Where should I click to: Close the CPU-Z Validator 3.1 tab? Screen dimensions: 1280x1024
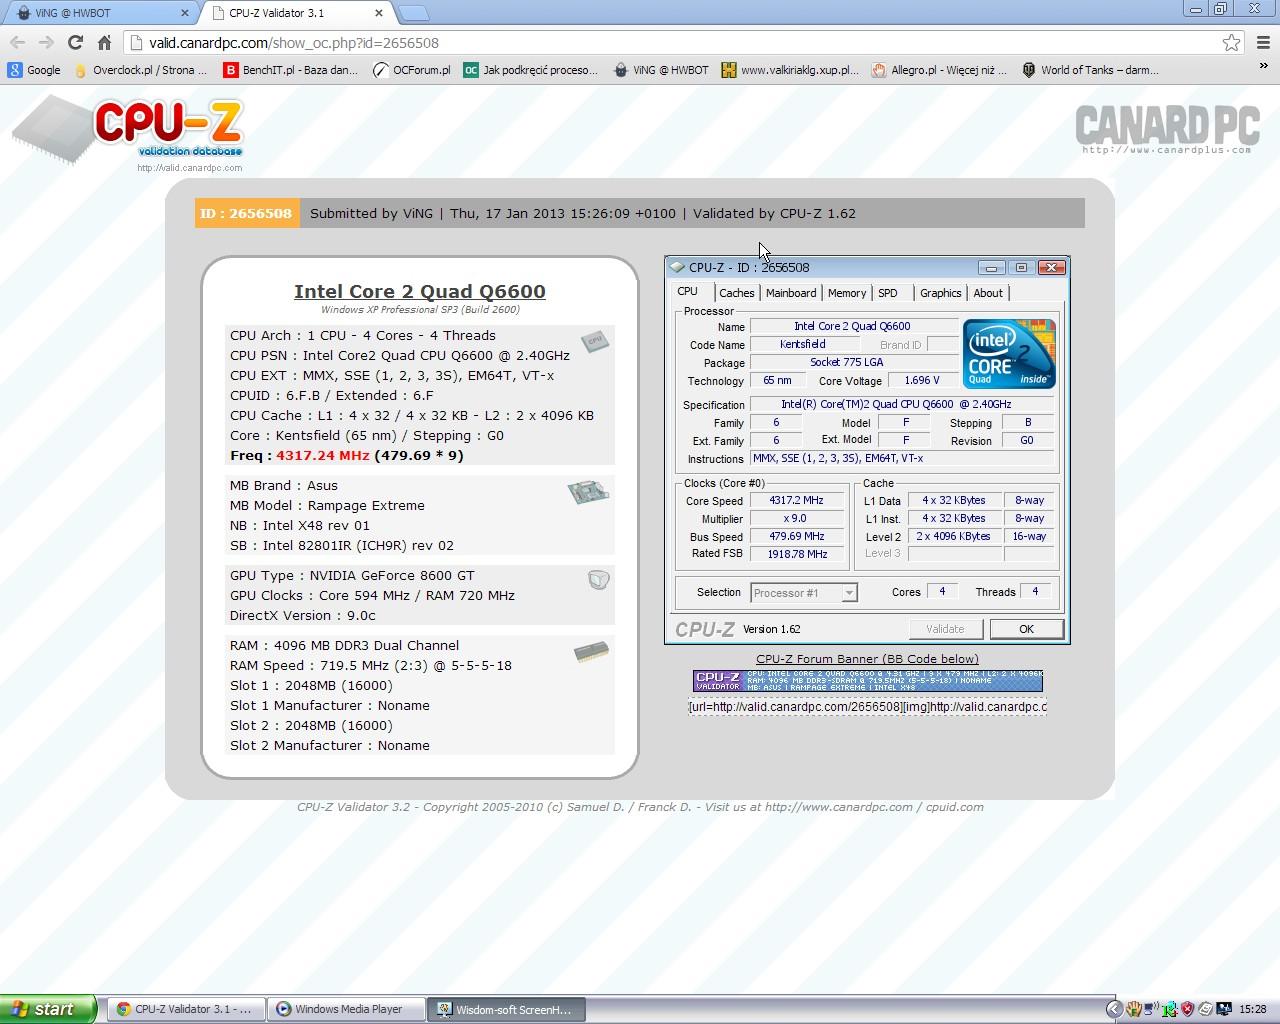click(x=379, y=13)
